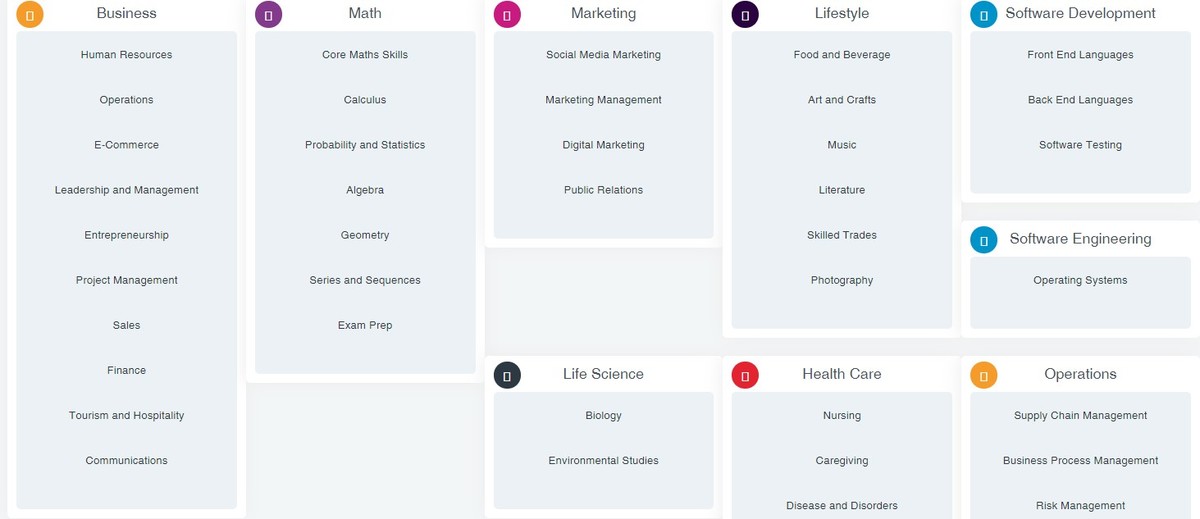Click the blue Software Engineering category icon
The width and height of the screenshot is (1200, 519).
coord(984,240)
